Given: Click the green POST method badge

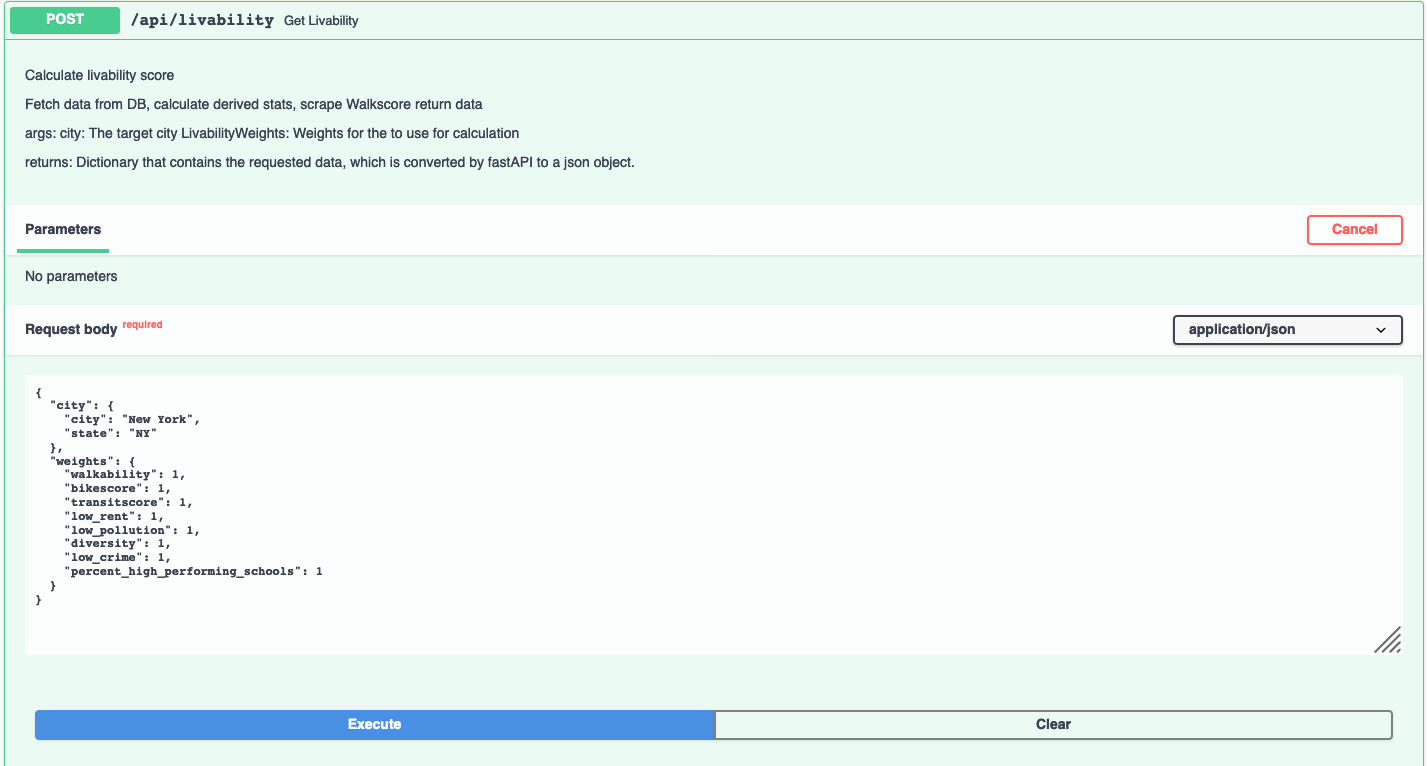Looking at the screenshot, I should [64, 19].
